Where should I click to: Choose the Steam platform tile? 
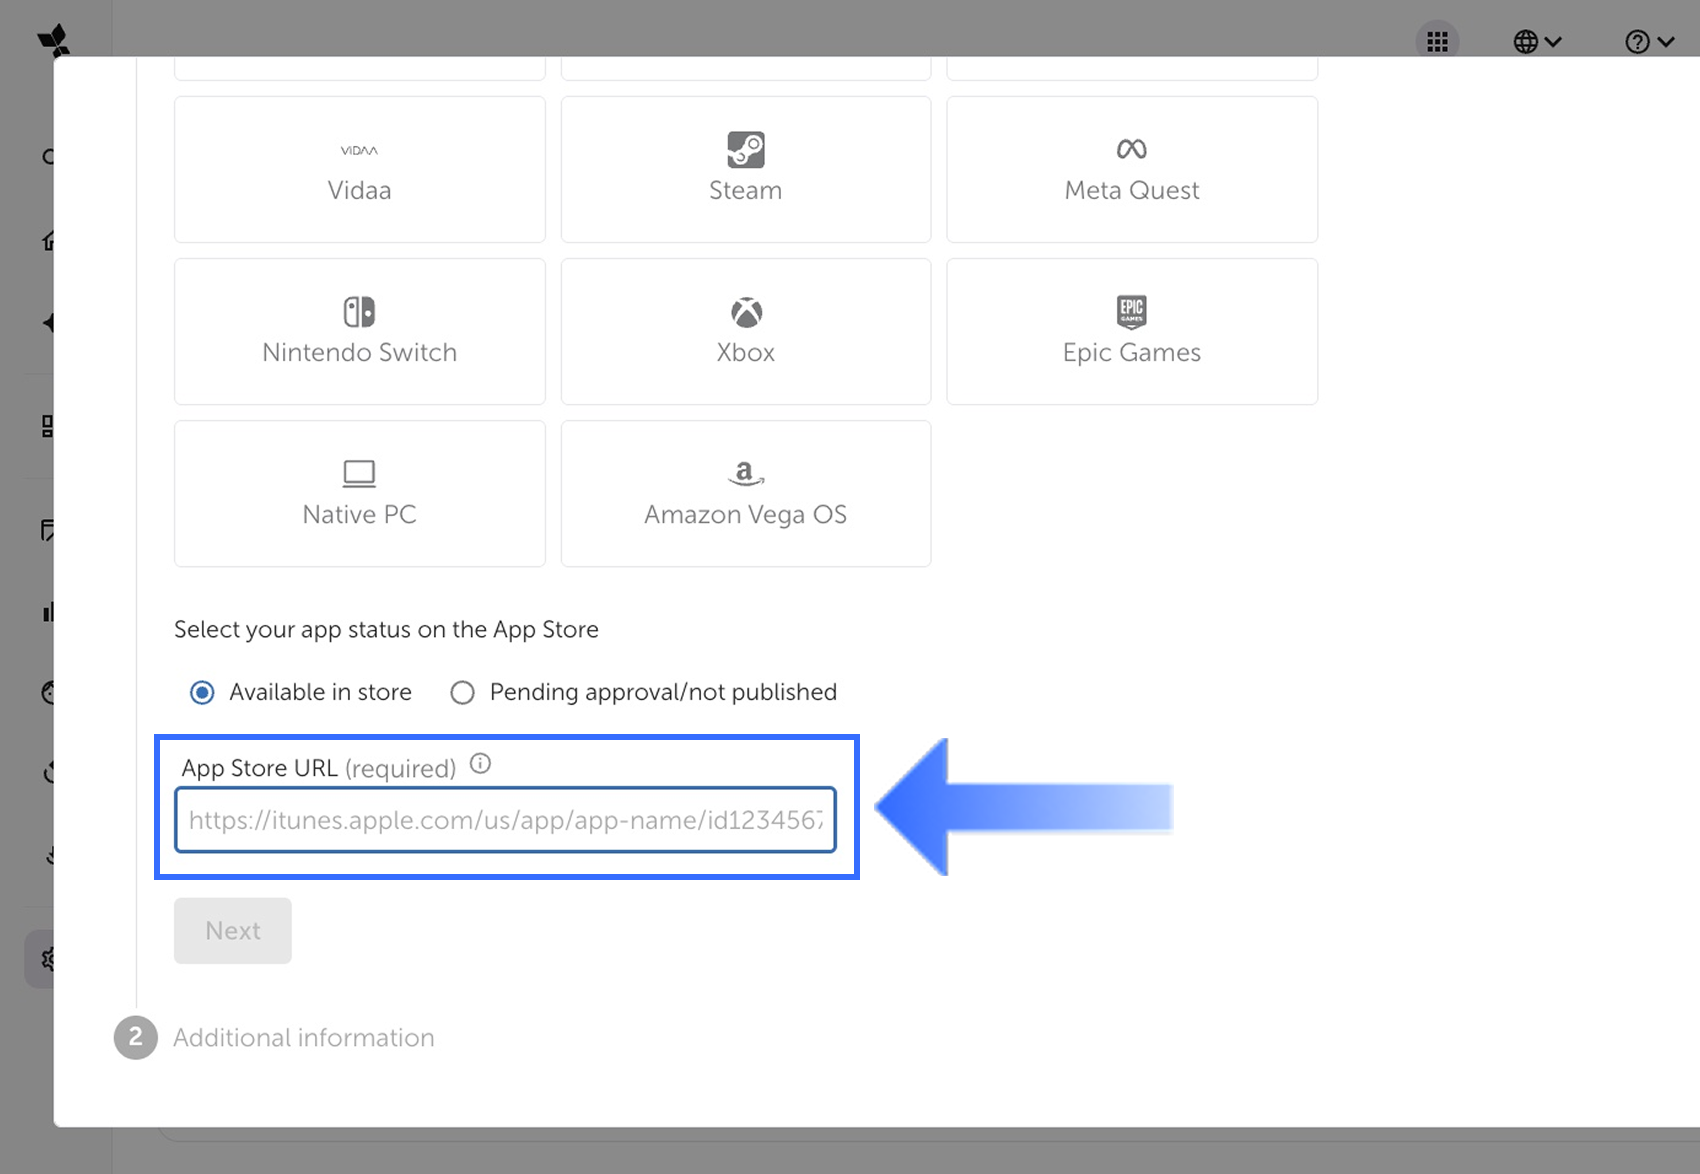pyautogui.click(x=745, y=169)
